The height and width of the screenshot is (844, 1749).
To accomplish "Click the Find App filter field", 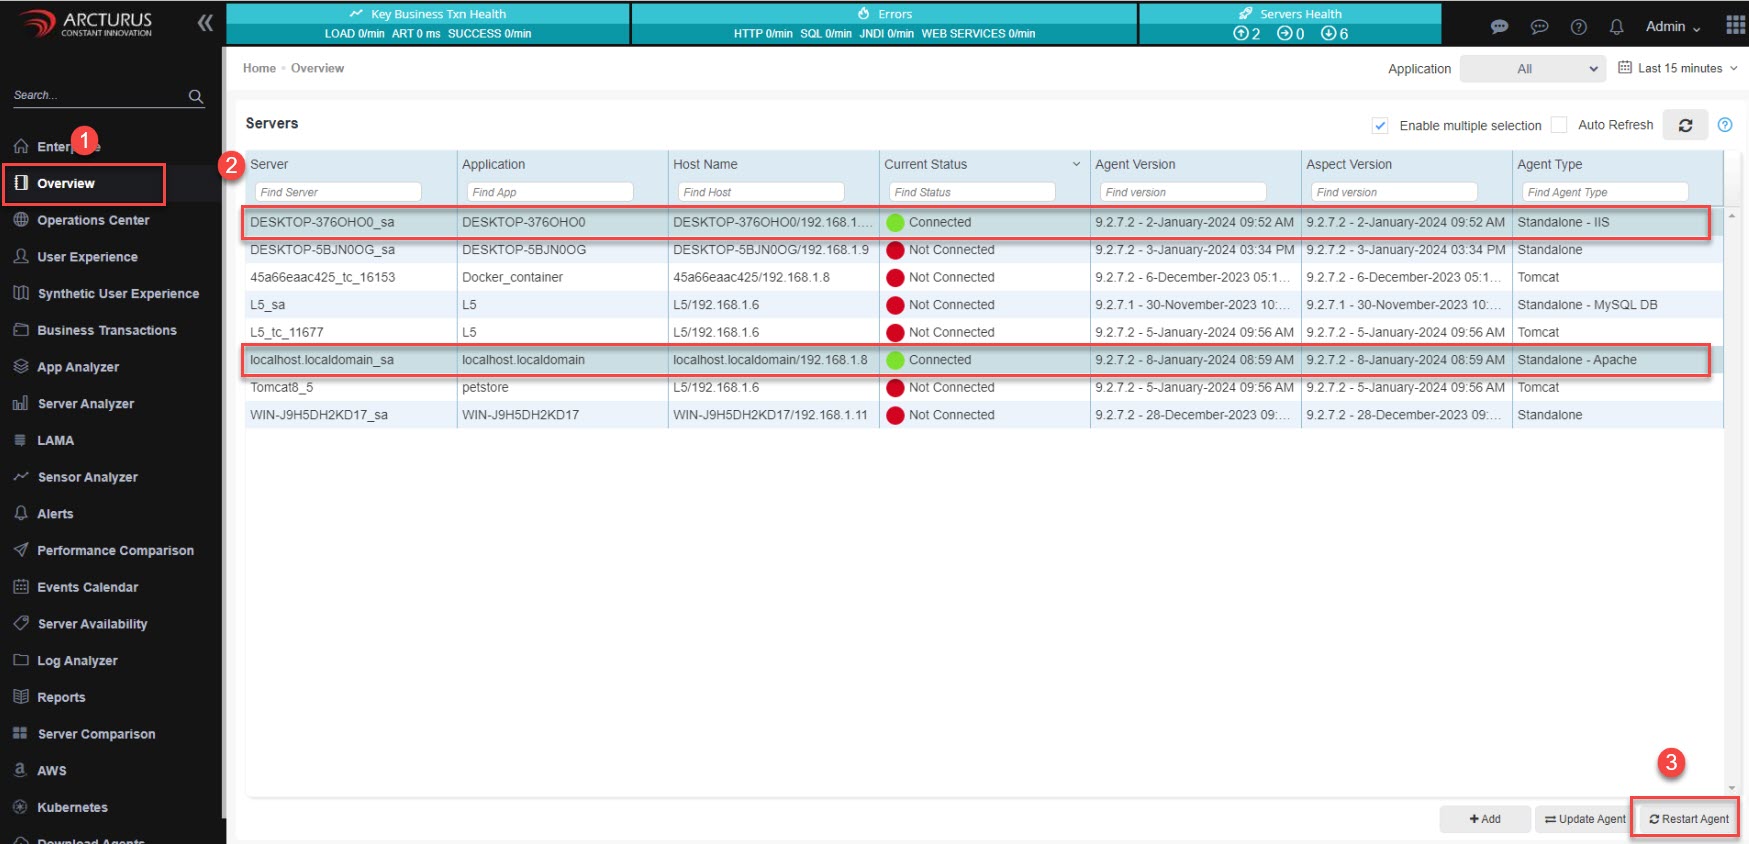I will point(550,192).
